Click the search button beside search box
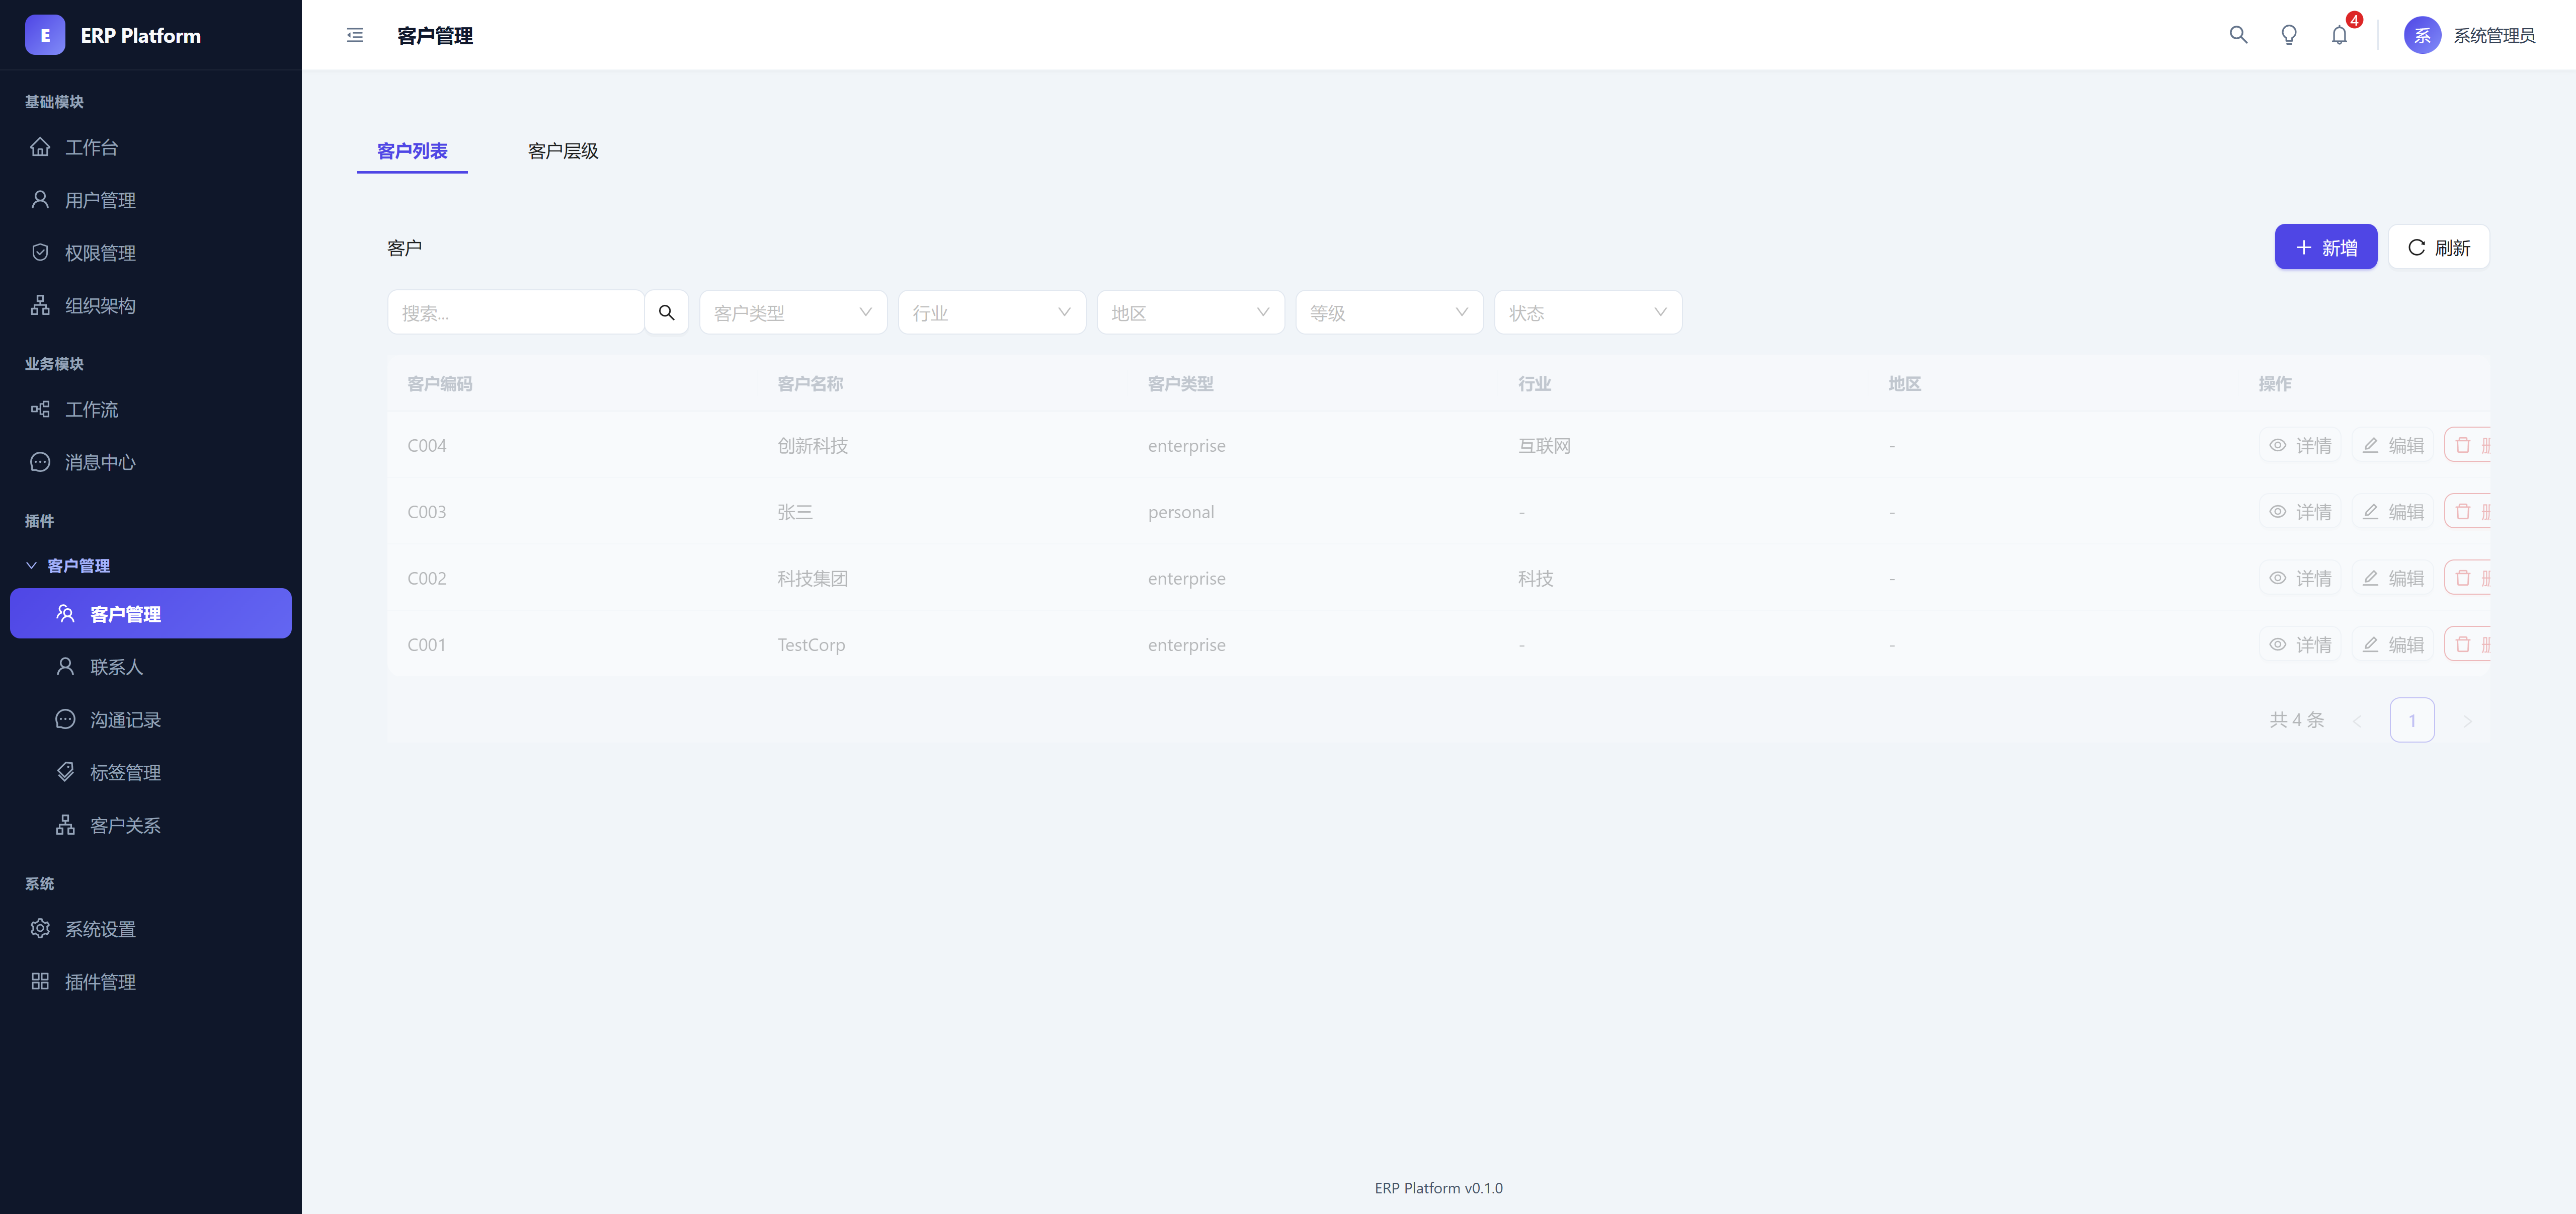The image size is (2576, 1214). [666, 313]
